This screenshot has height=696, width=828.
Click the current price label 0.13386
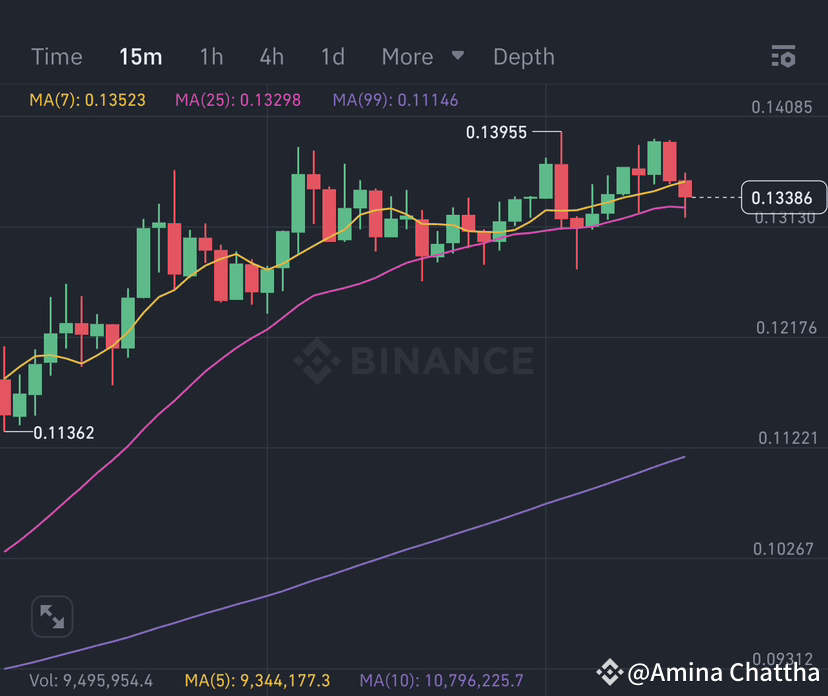(x=784, y=199)
